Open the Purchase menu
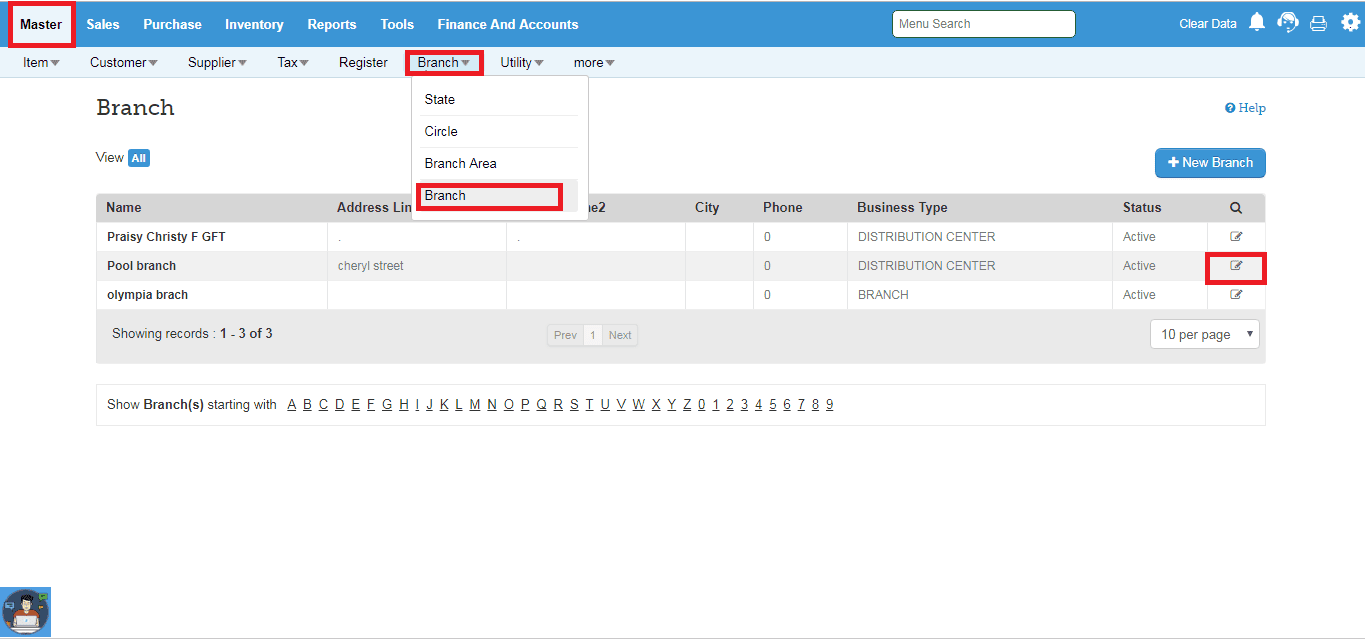The image size is (1365, 639). coord(172,24)
